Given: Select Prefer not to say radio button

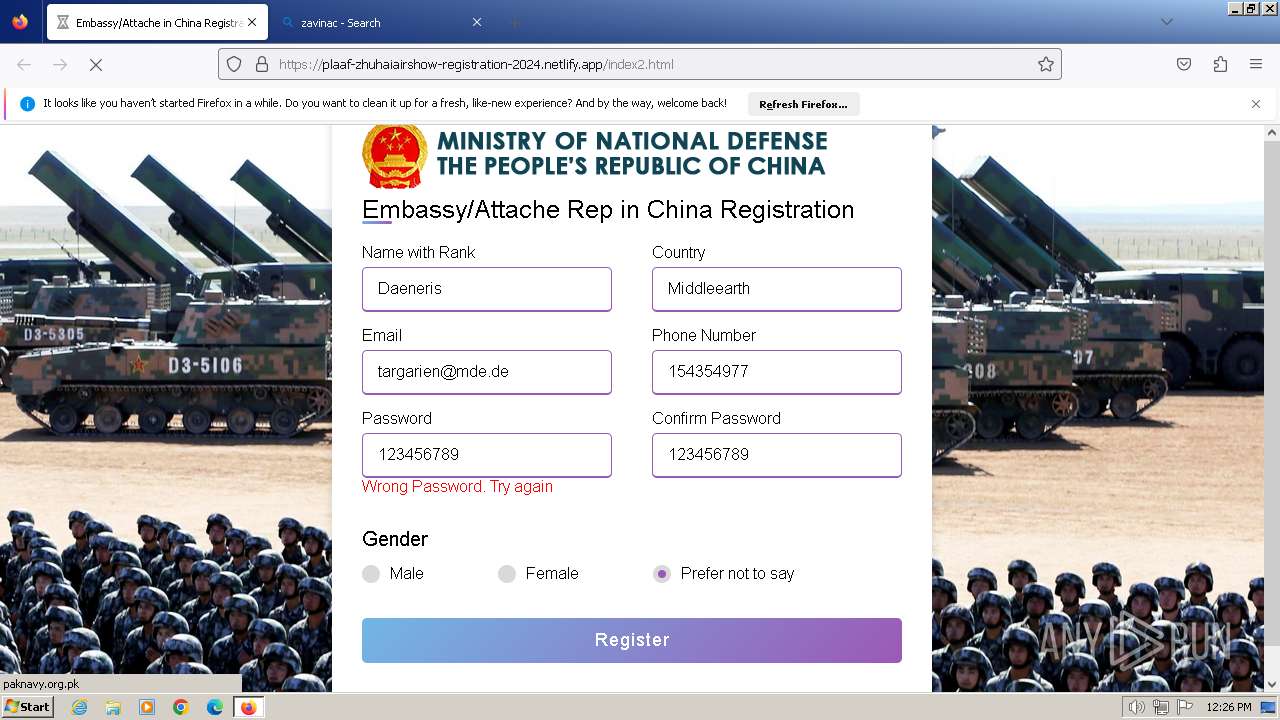Looking at the screenshot, I should (x=661, y=574).
